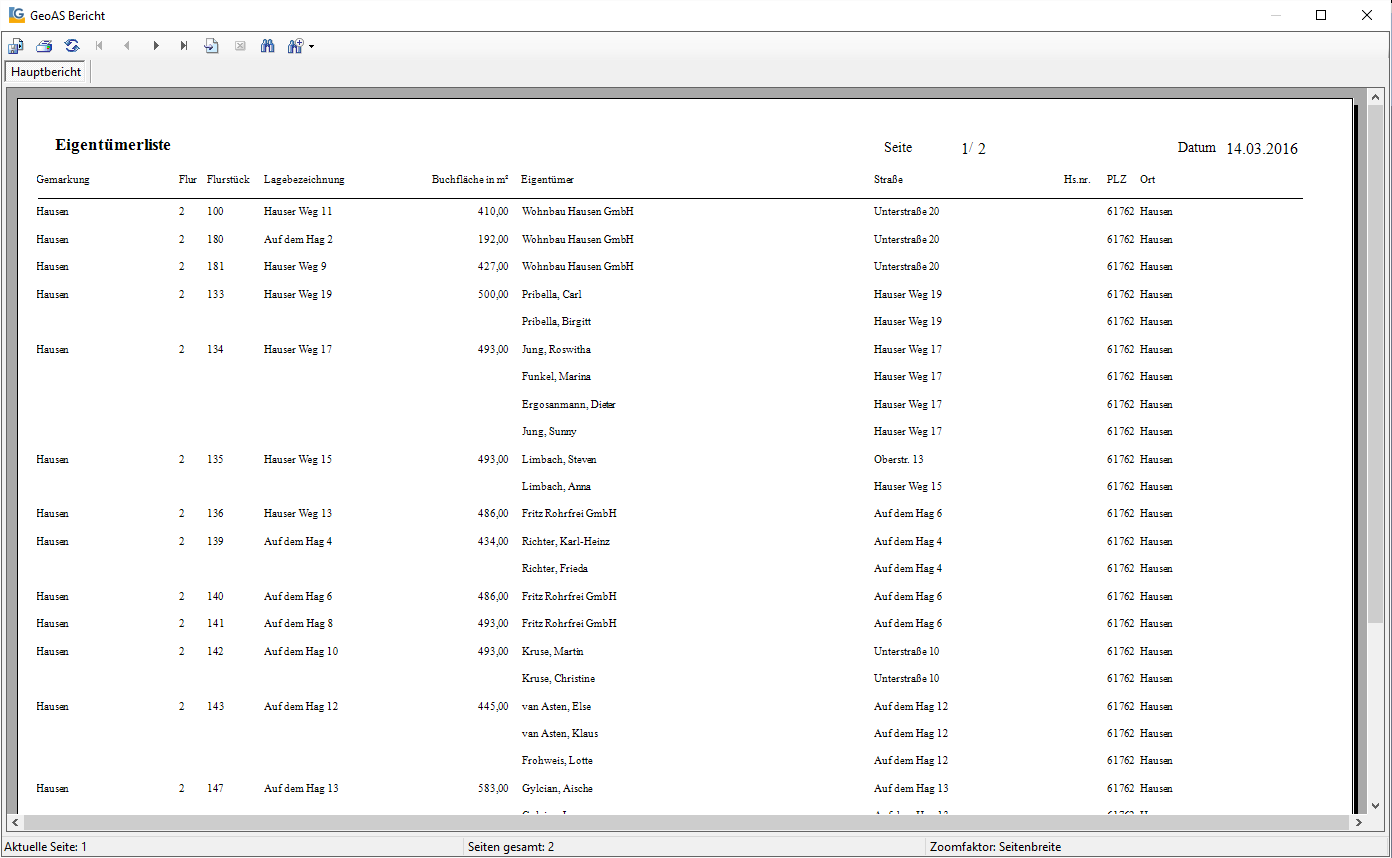1392x858 pixels.
Task: Expand the zoom dropdown arrow in toolbar
Action: tap(312, 47)
